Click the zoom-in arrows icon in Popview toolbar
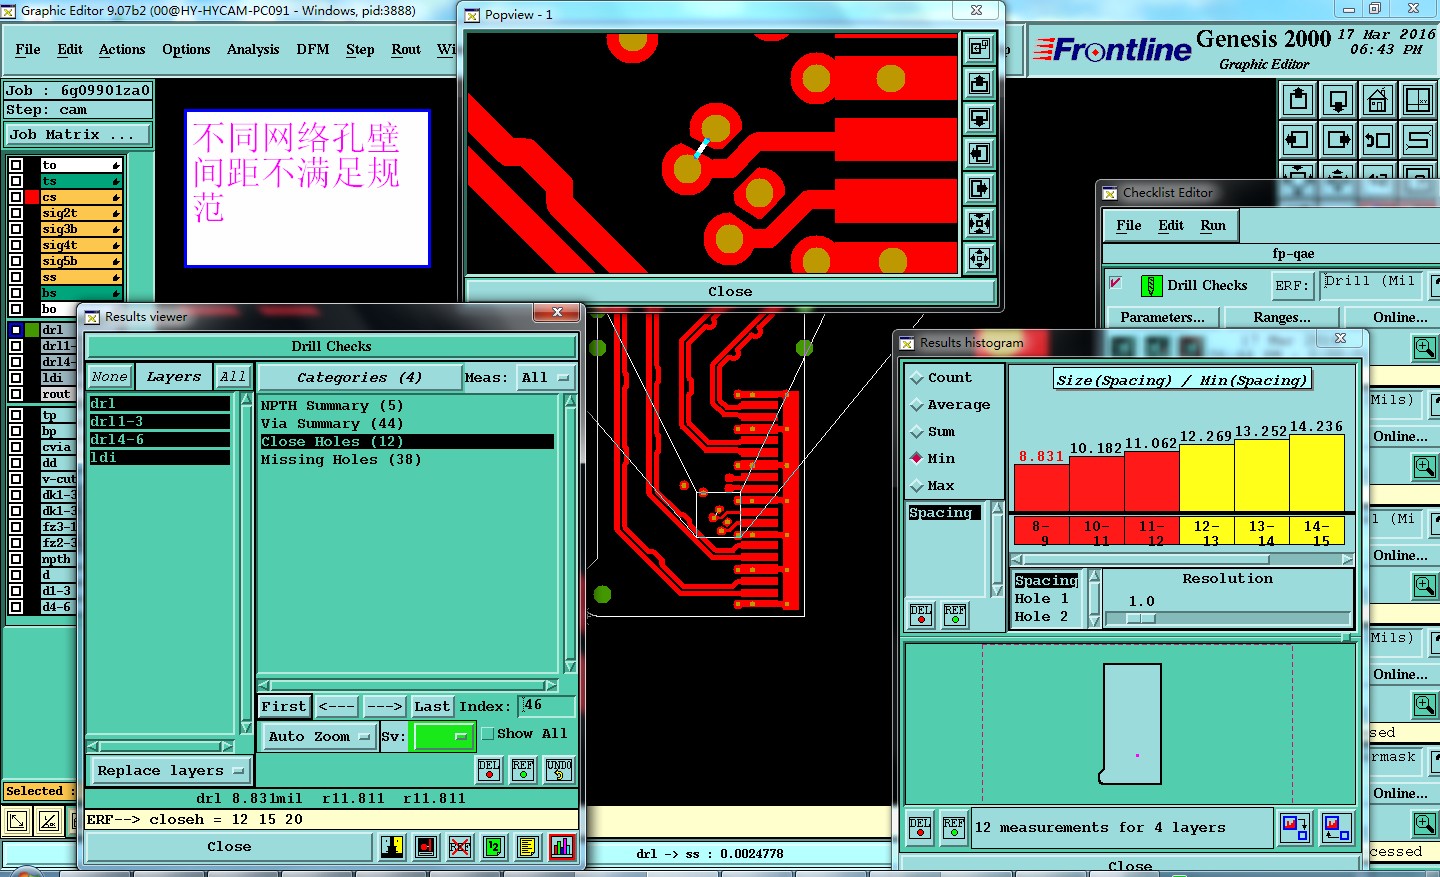This screenshot has height=877, width=1440. point(980,224)
